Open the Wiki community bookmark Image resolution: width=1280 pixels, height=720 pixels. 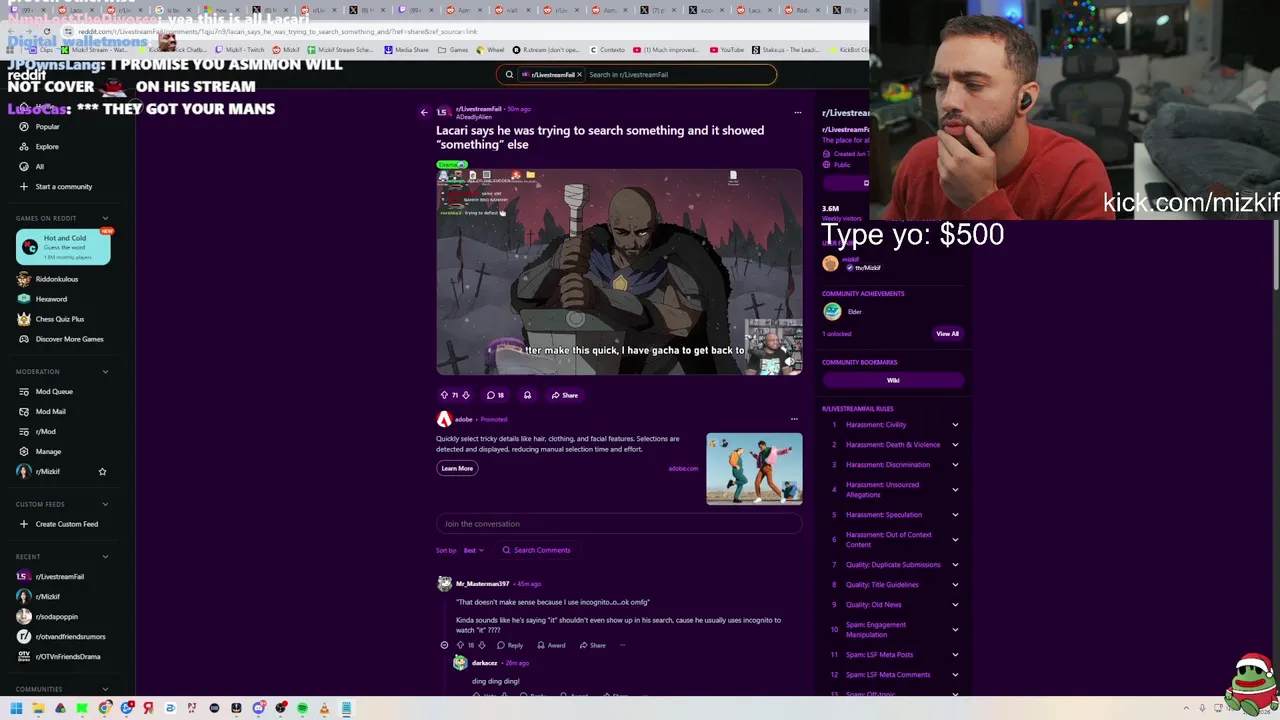click(x=893, y=380)
